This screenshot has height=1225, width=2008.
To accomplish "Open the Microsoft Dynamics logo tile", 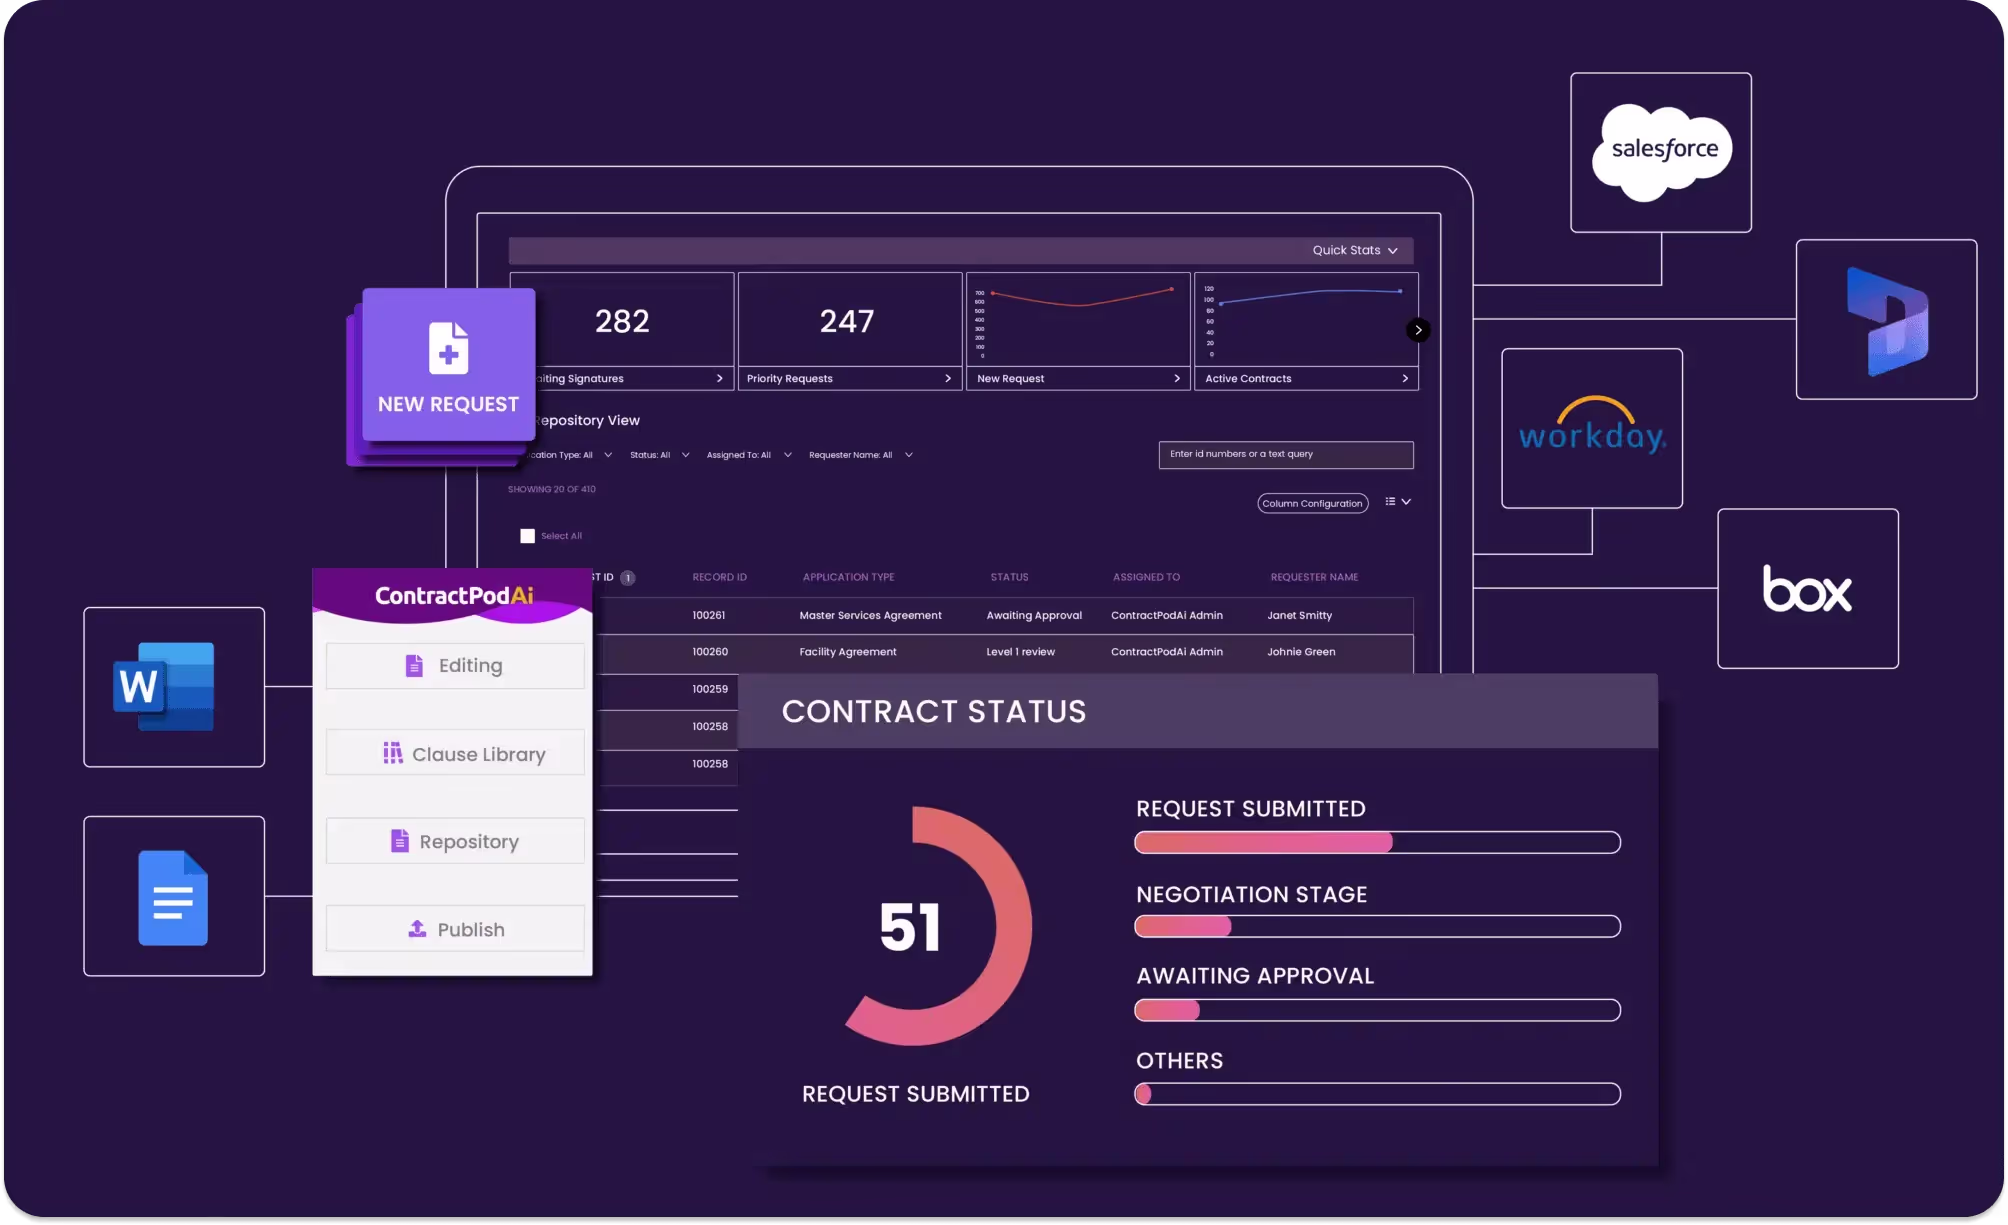I will (x=1886, y=320).
